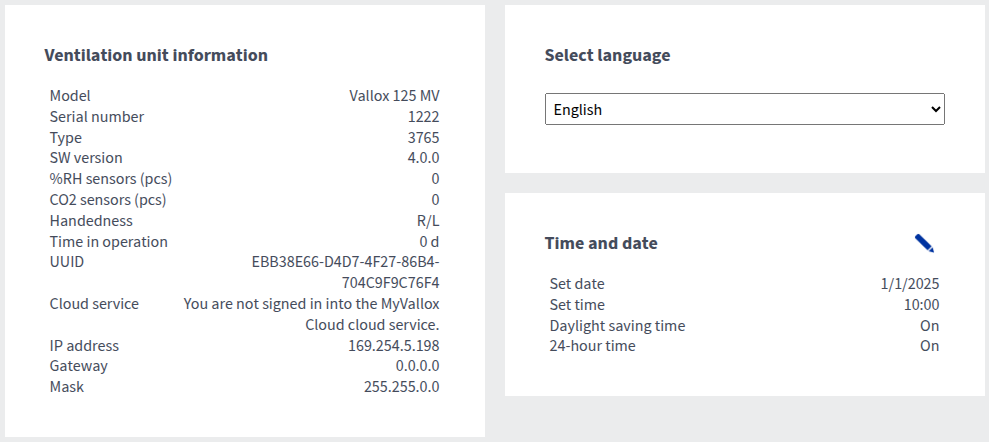Click the Handedness value R/L
This screenshot has width=989, height=442.
[427, 221]
